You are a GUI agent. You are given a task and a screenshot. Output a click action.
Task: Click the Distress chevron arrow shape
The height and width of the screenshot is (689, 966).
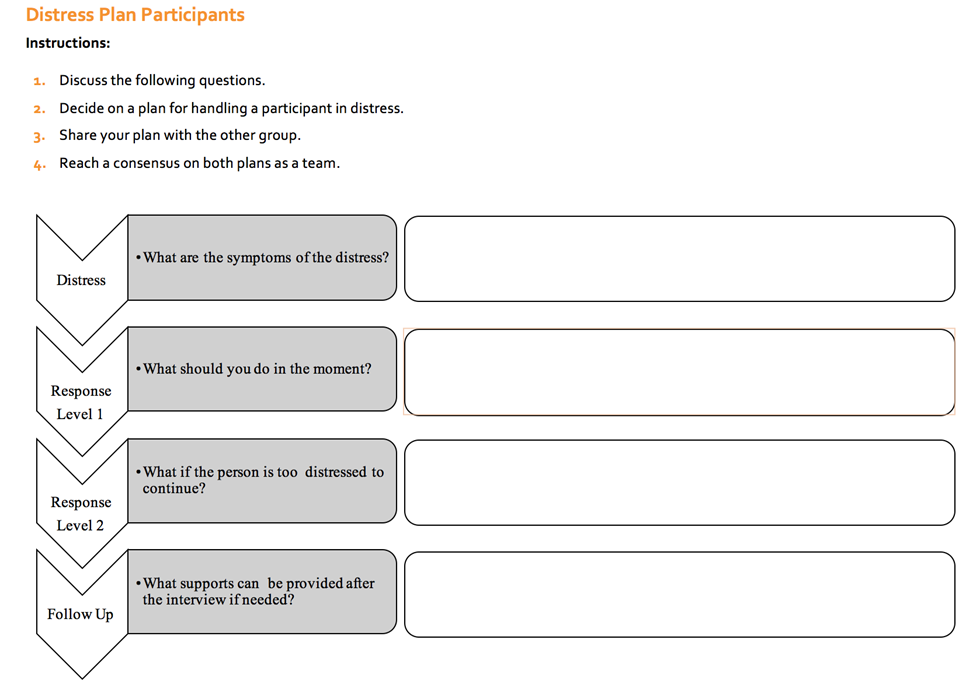81,280
